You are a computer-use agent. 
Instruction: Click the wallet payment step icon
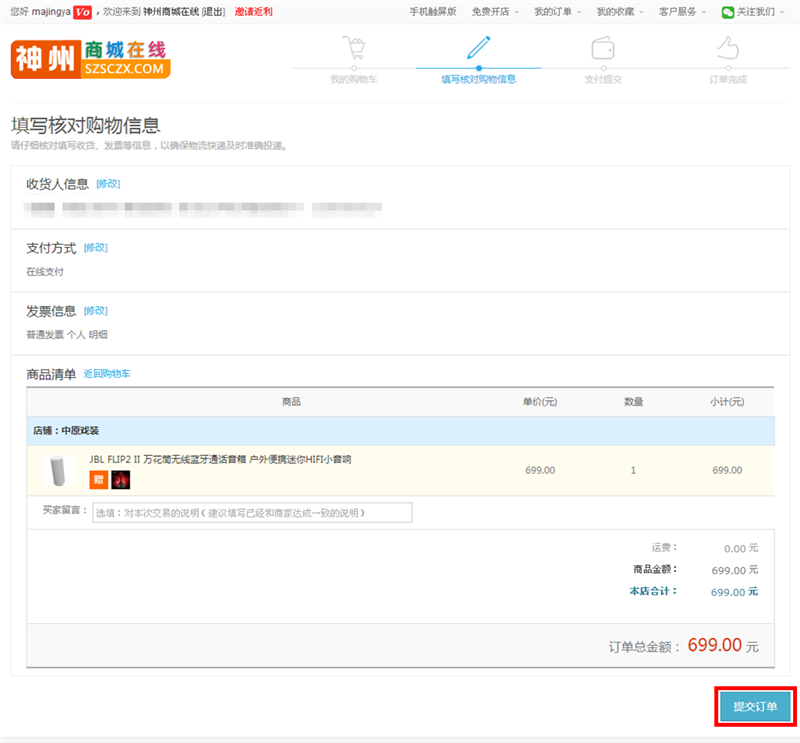pos(603,48)
